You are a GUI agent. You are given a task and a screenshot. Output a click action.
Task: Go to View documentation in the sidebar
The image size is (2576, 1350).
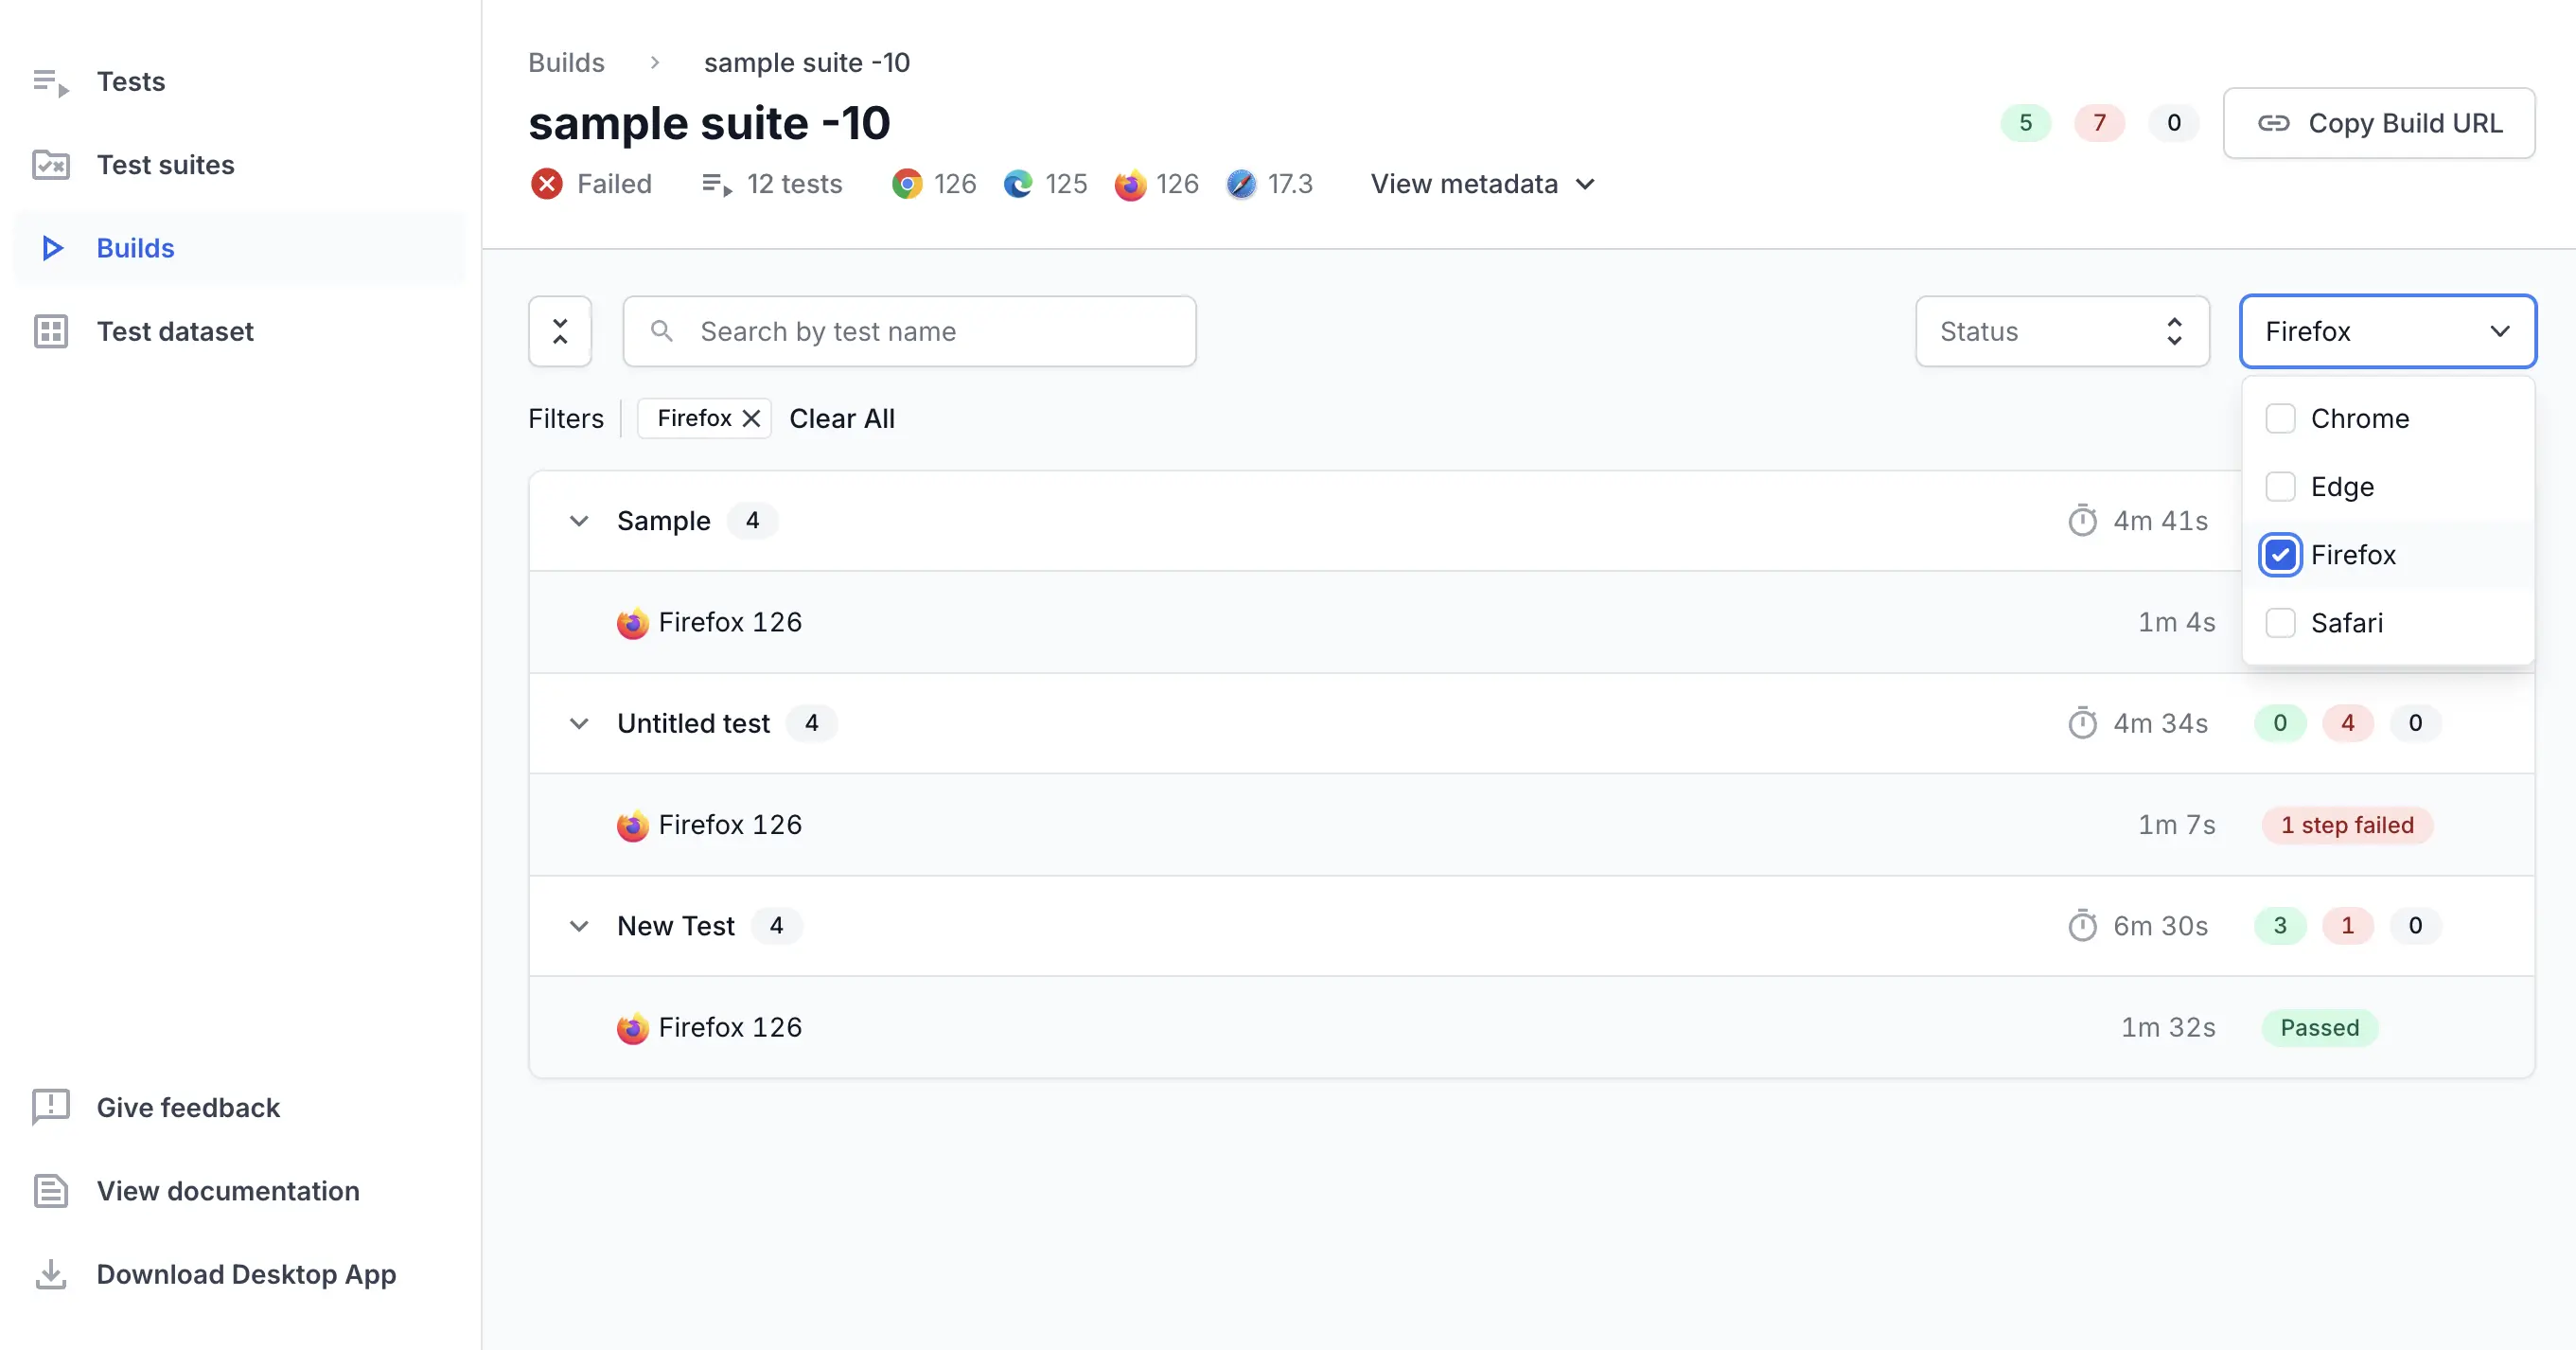click(x=227, y=1191)
